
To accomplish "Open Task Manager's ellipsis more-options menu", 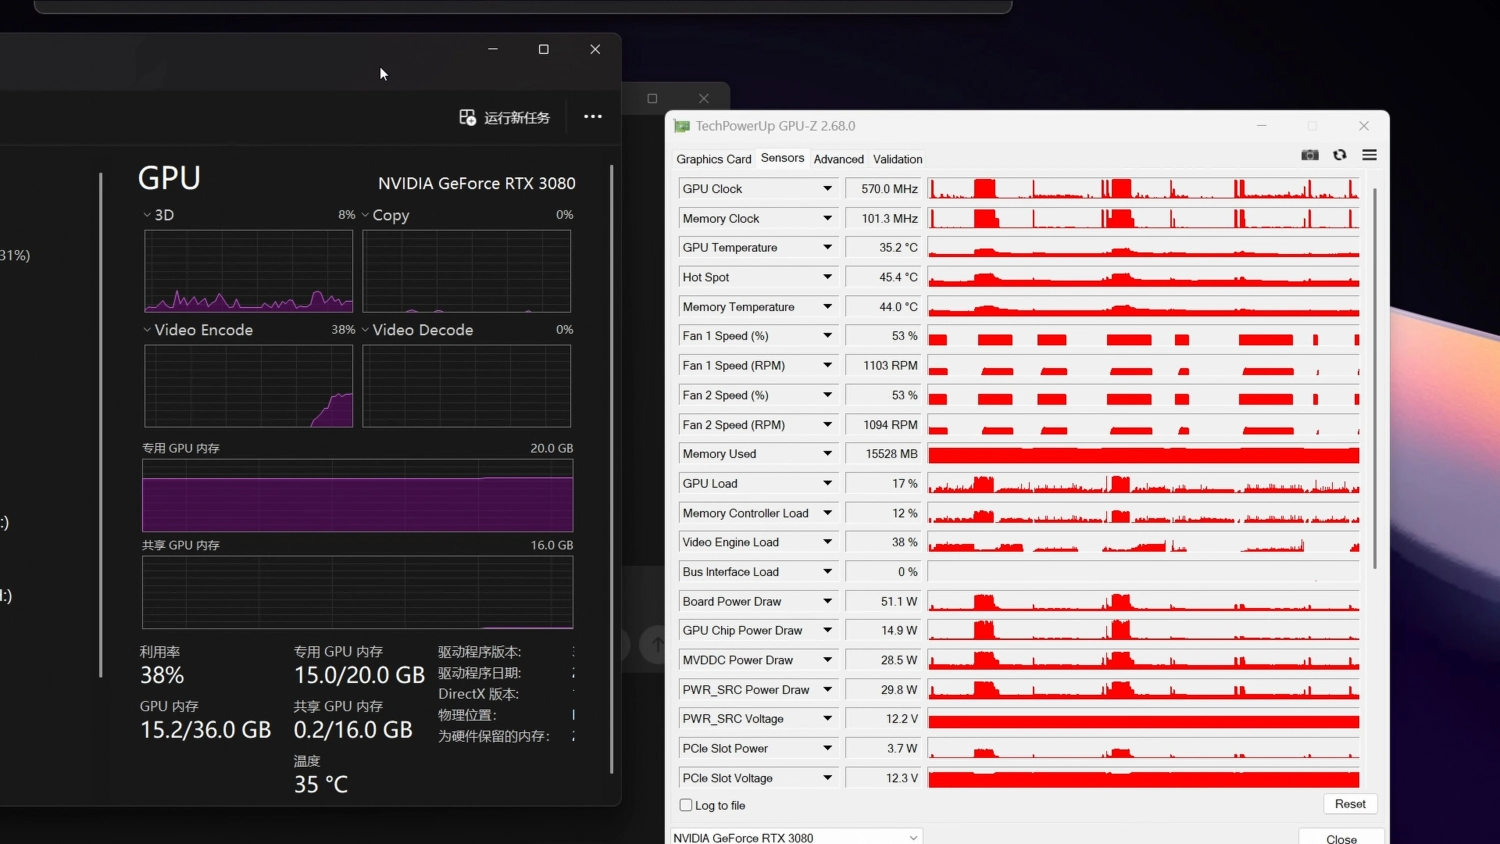I will [592, 117].
